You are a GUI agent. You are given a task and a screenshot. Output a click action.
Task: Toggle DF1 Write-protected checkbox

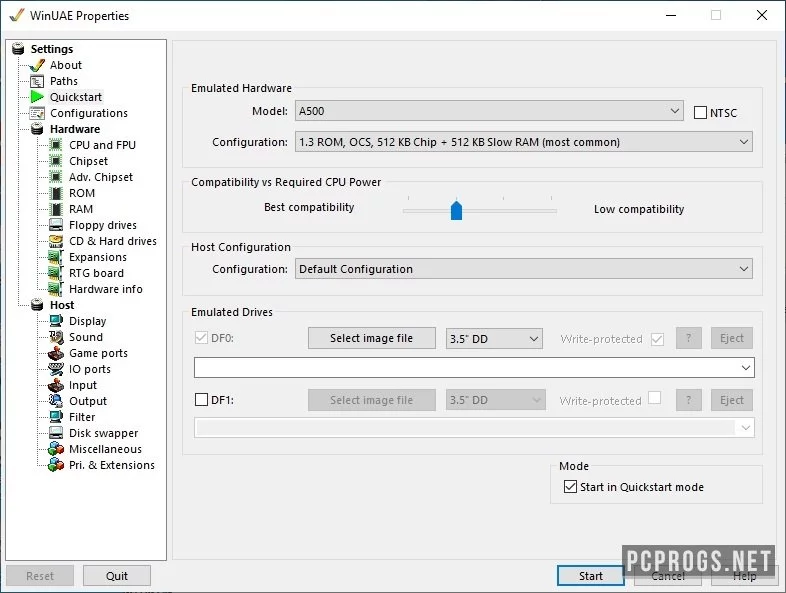654,398
